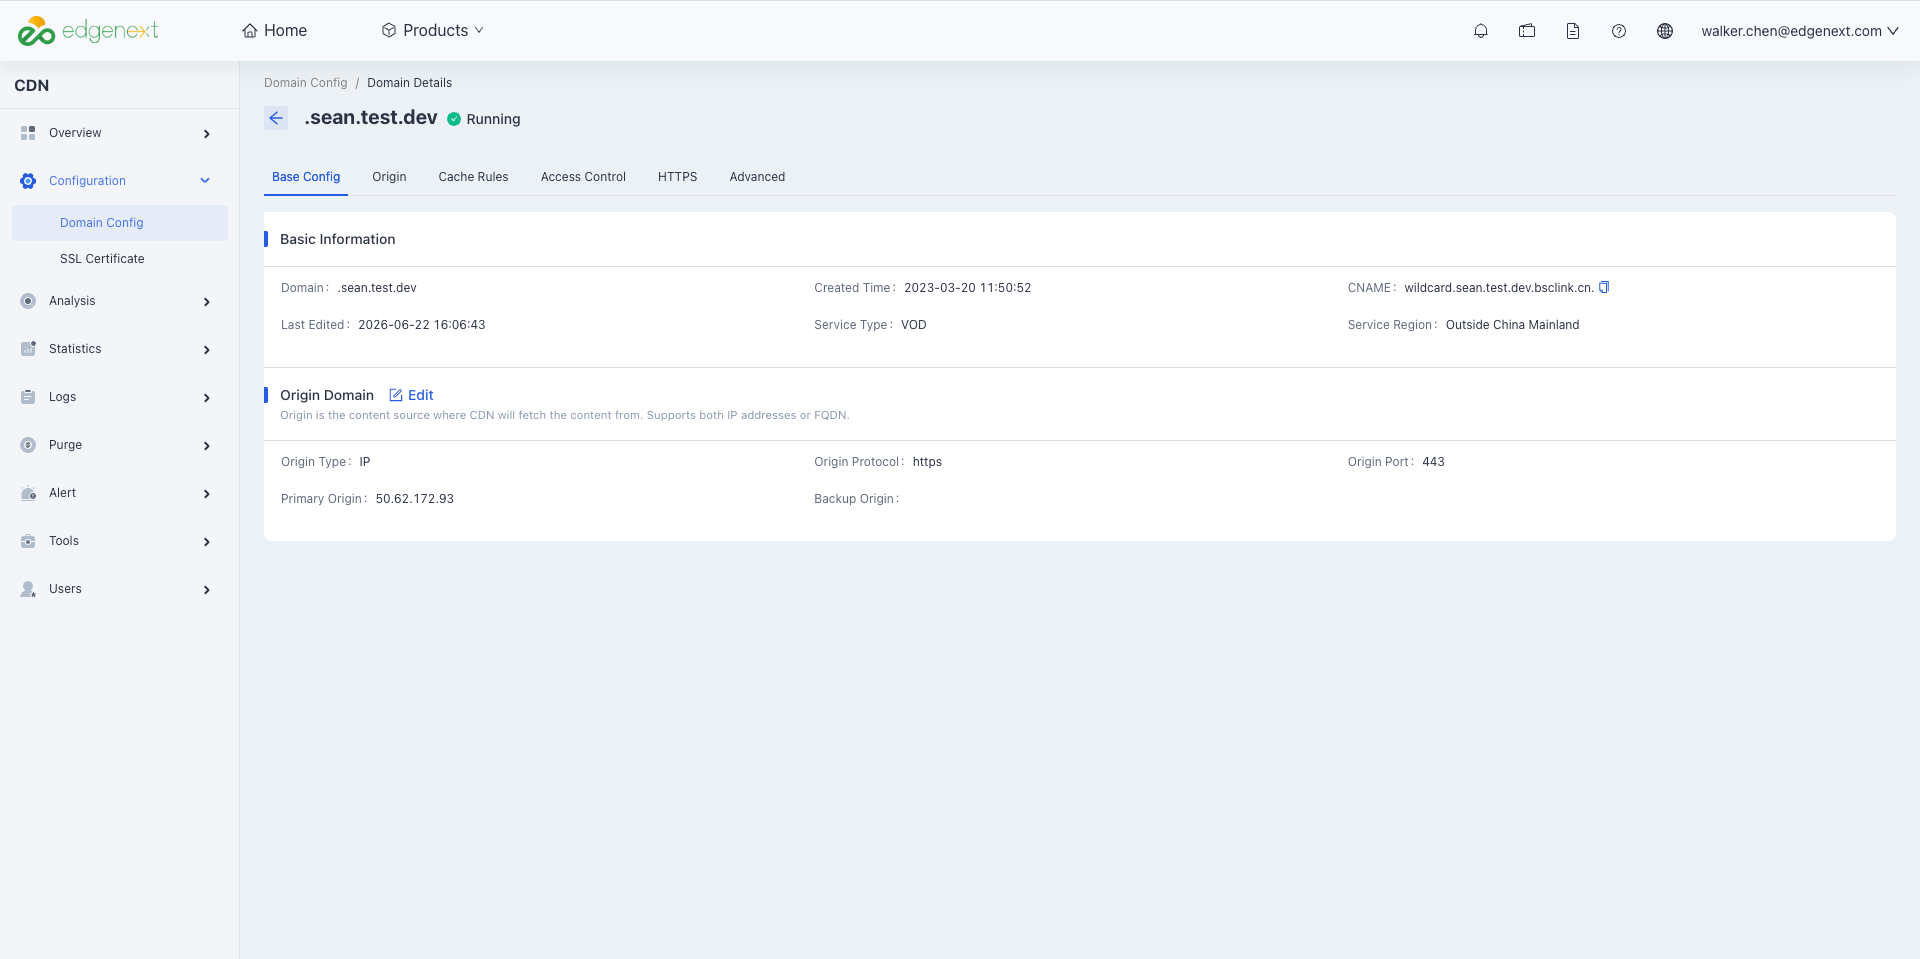This screenshot has width=1920, height=959.
Task: Click the Products cube icon
Action: 389,31
